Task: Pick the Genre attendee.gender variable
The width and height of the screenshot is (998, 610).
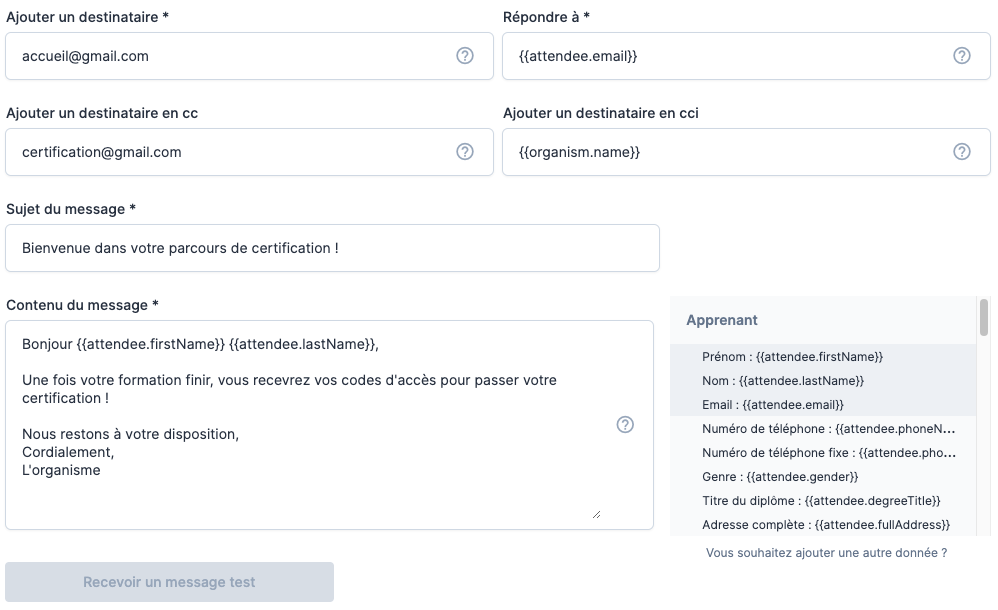Action: pos(780,476)
